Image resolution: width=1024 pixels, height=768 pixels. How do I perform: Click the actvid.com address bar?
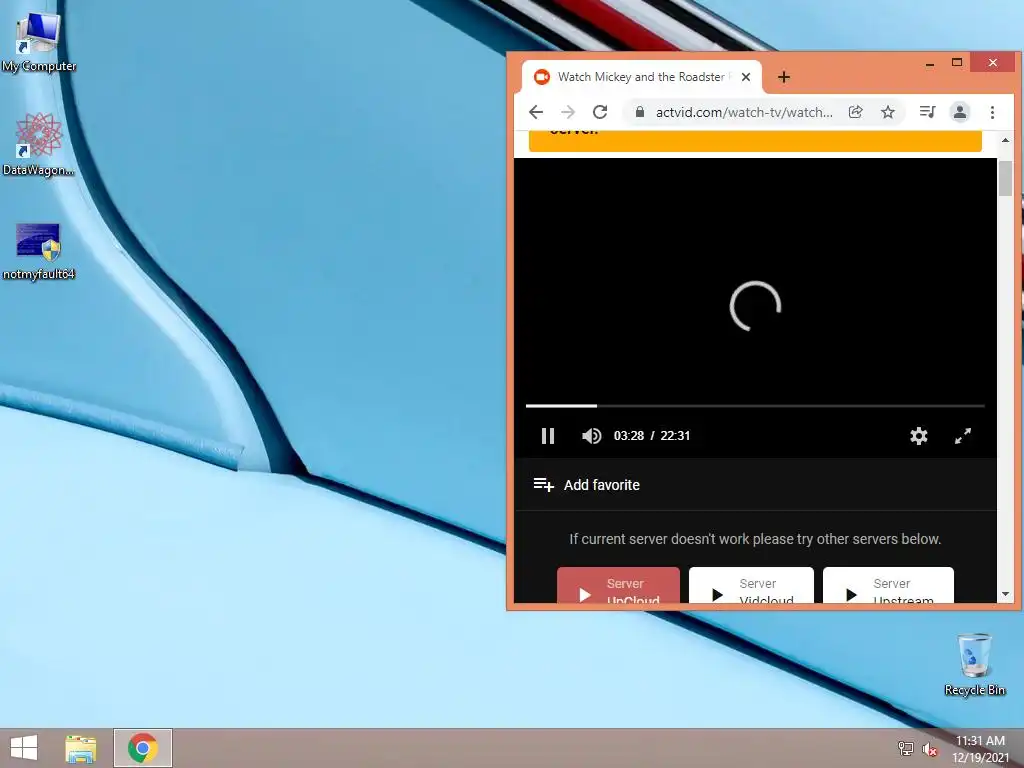[744, 112]
